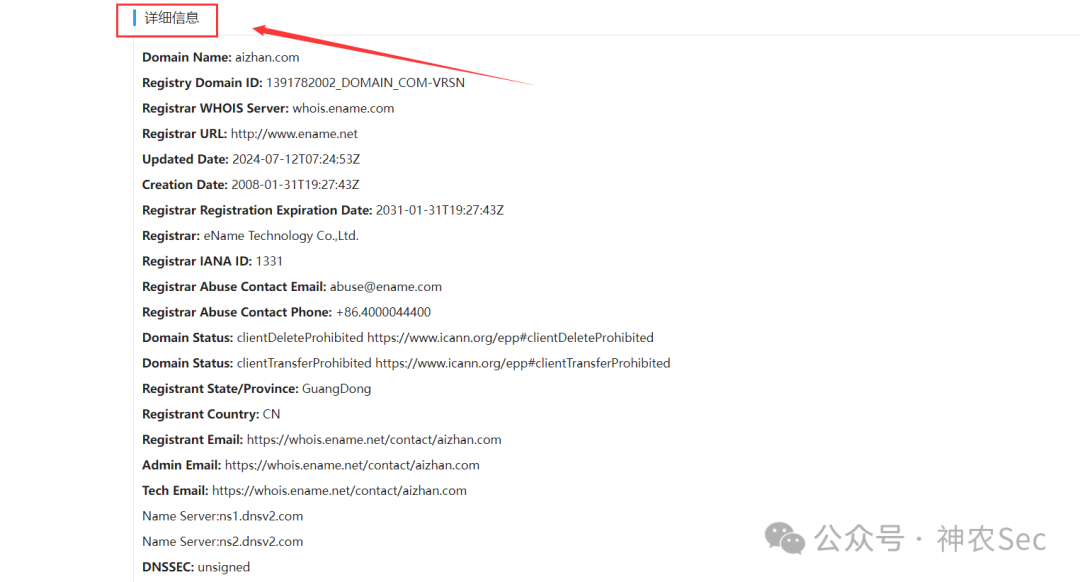Click the domain name aizhan.com value

tap(267, 58)
